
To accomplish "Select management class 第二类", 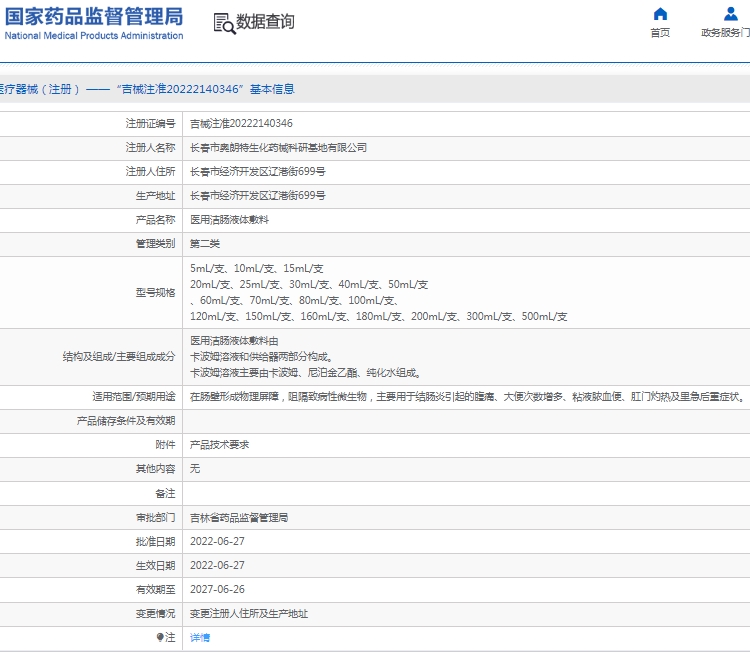I will pos(205,244).
